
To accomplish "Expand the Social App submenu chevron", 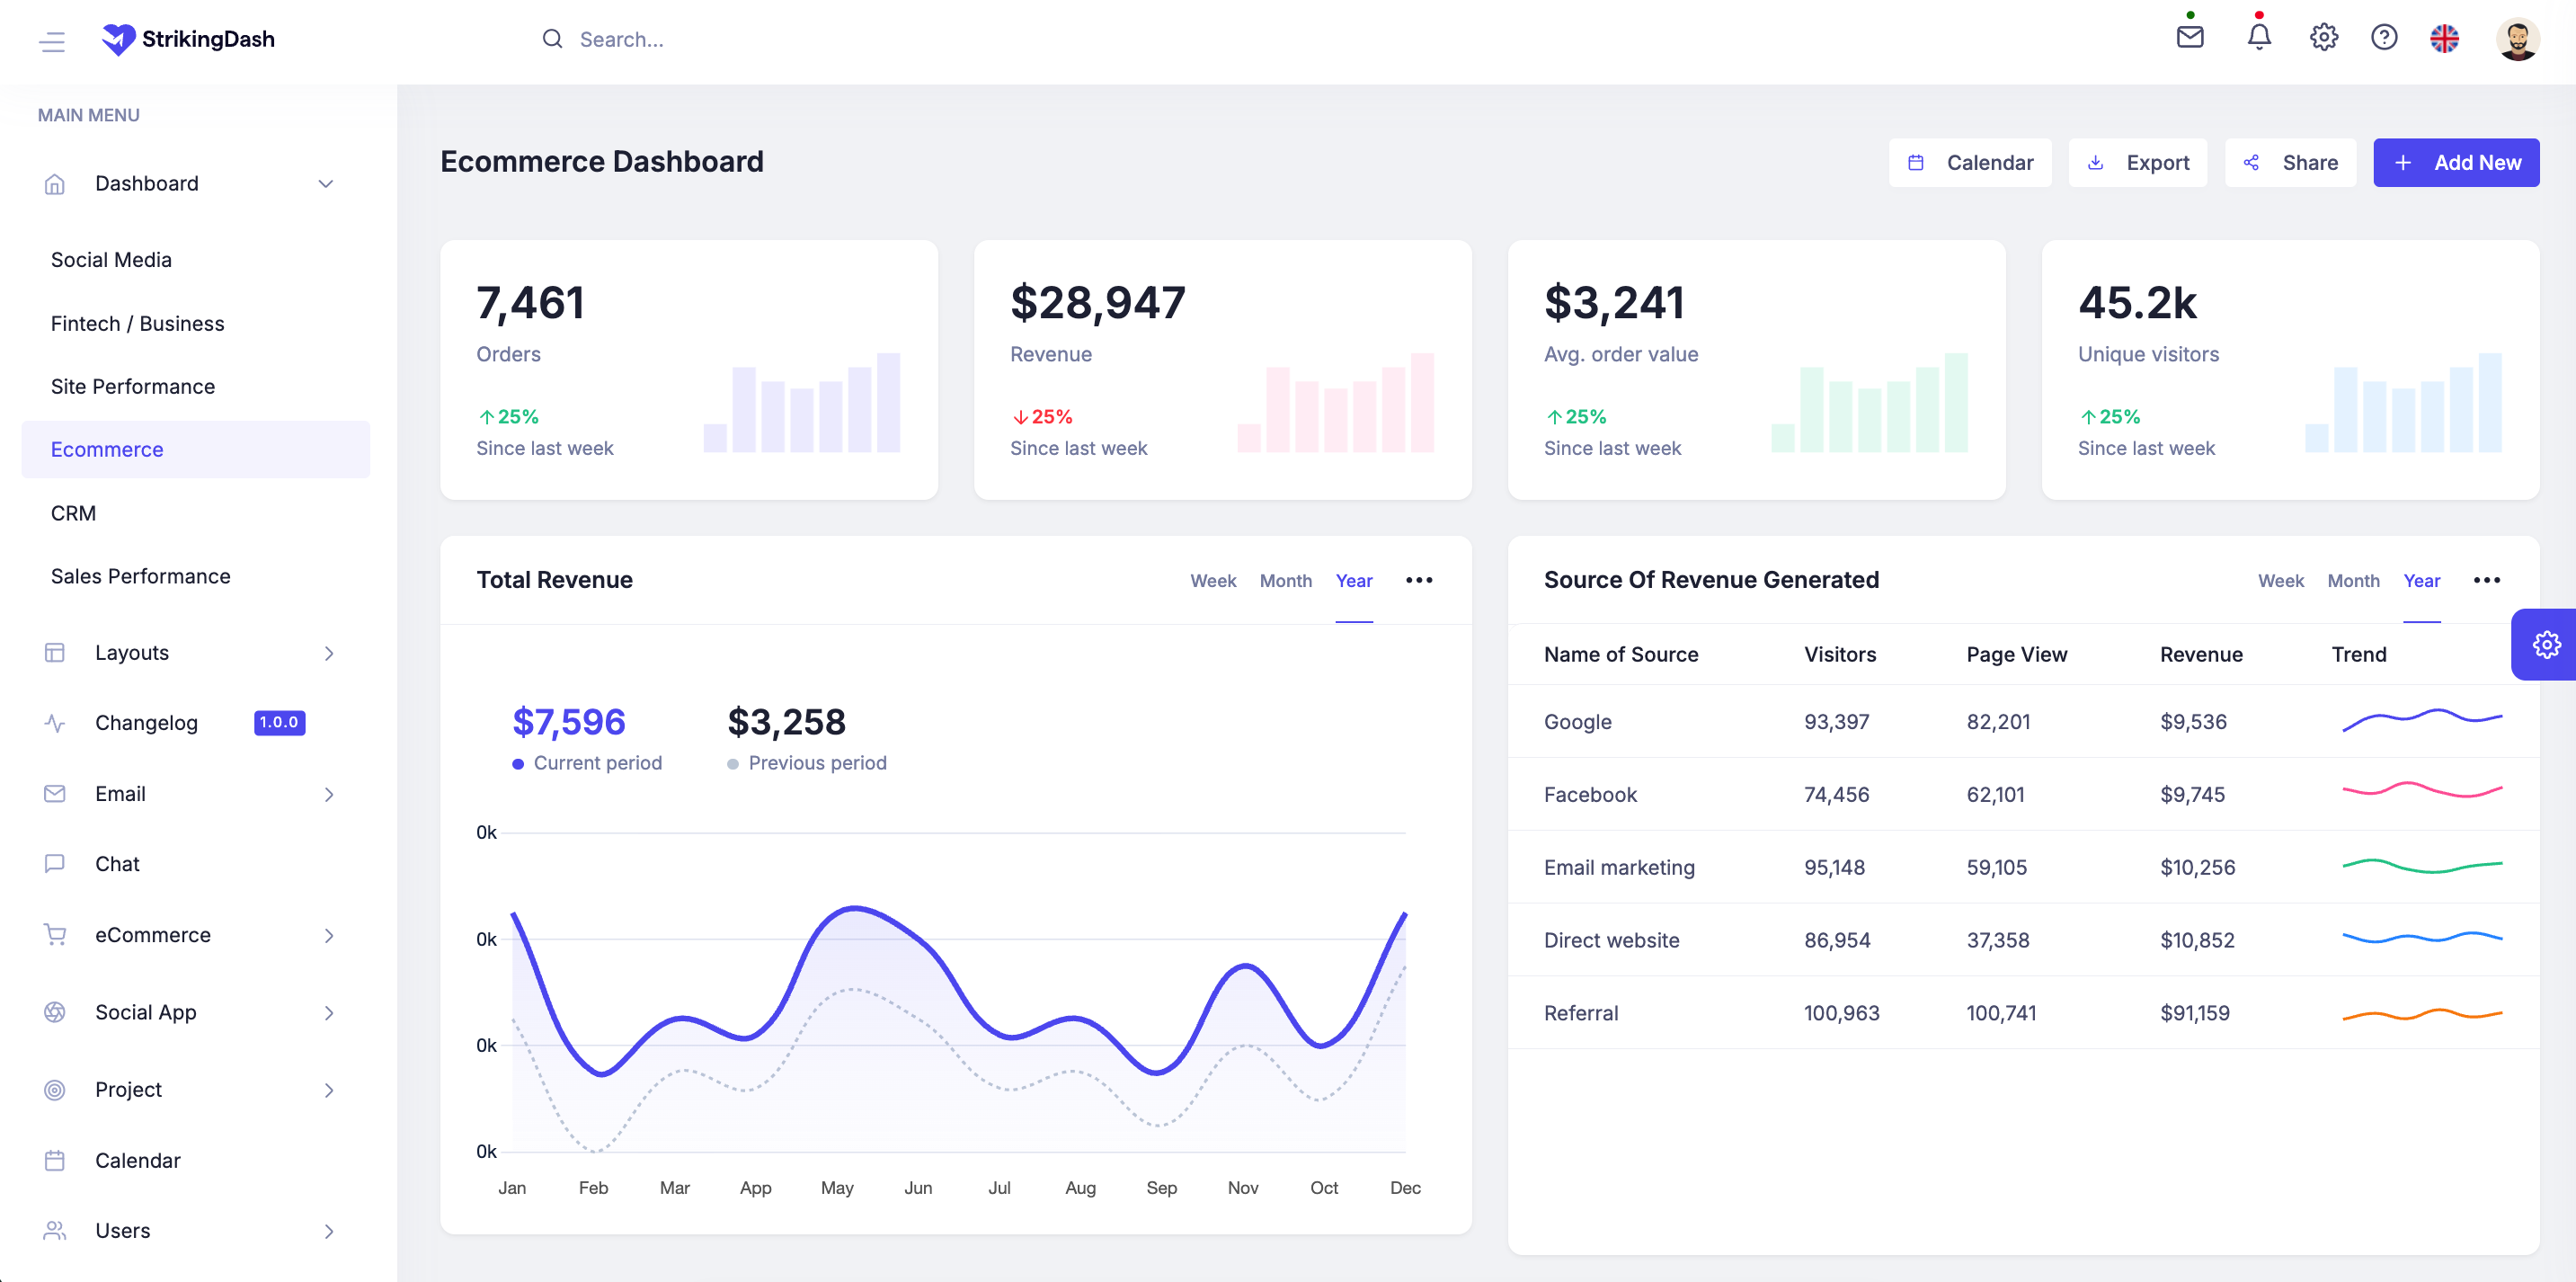I will [x=329, y=1013].
